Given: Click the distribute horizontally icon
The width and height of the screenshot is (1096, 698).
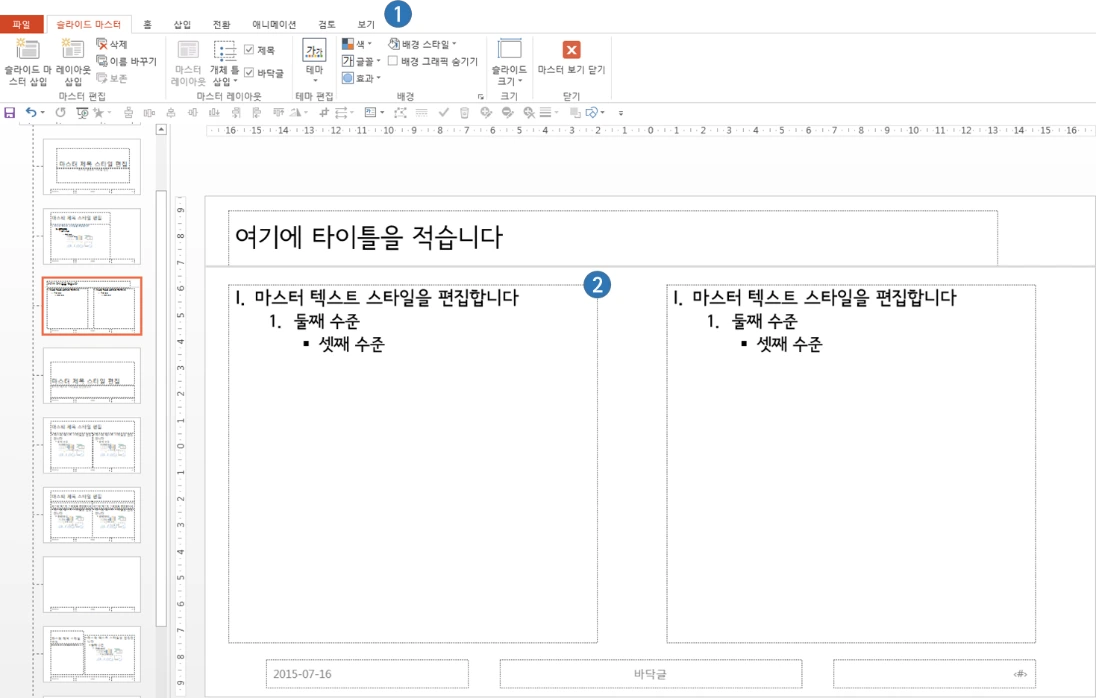Looking at the screenshot, I should pyautogui.click(x=149, y=112).
